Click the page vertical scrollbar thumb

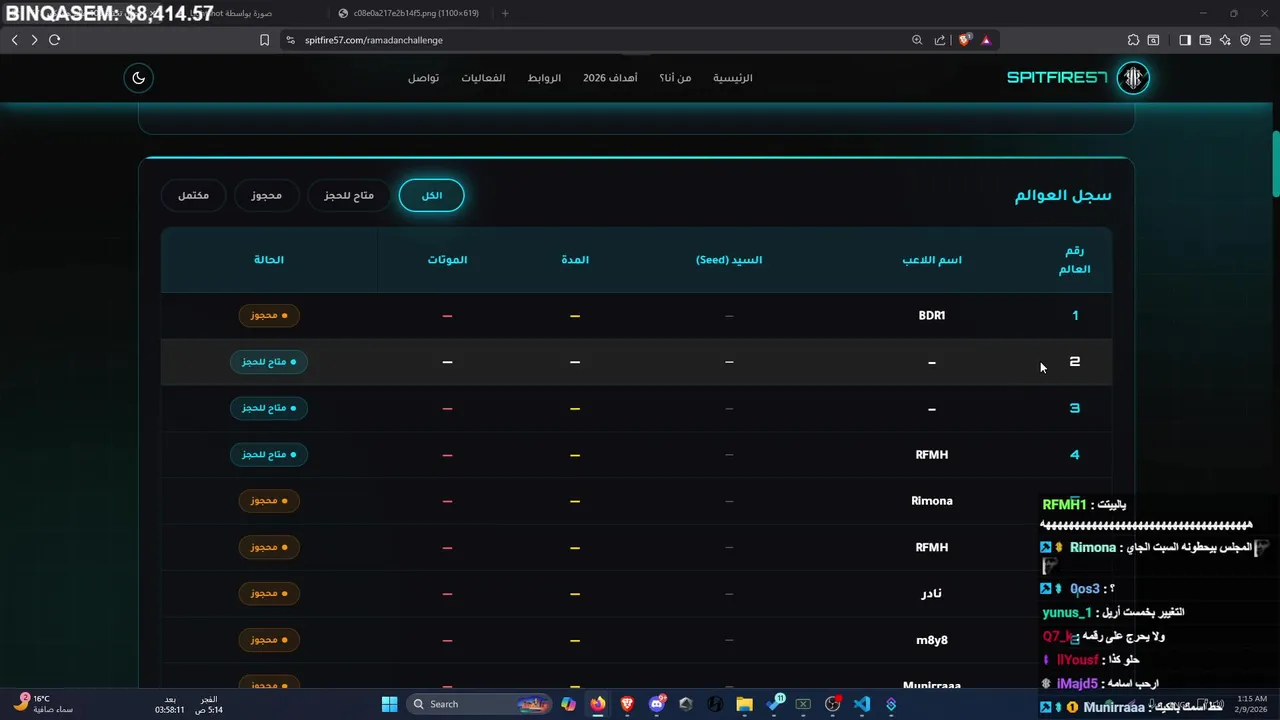point(1275,164)
